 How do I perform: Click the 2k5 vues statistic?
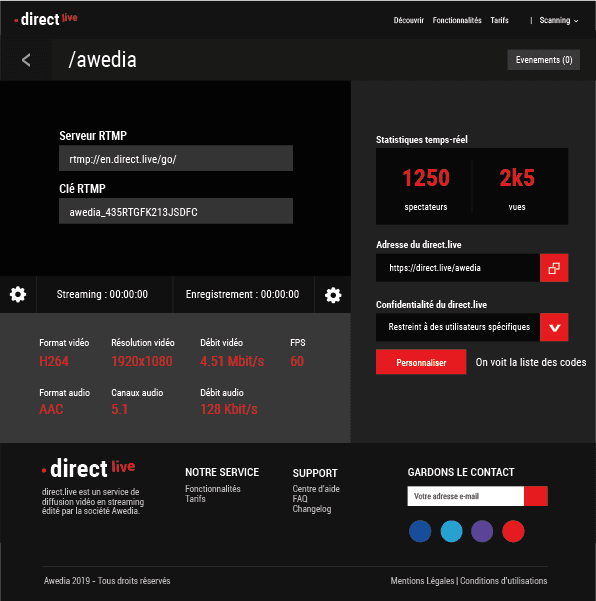517,188
